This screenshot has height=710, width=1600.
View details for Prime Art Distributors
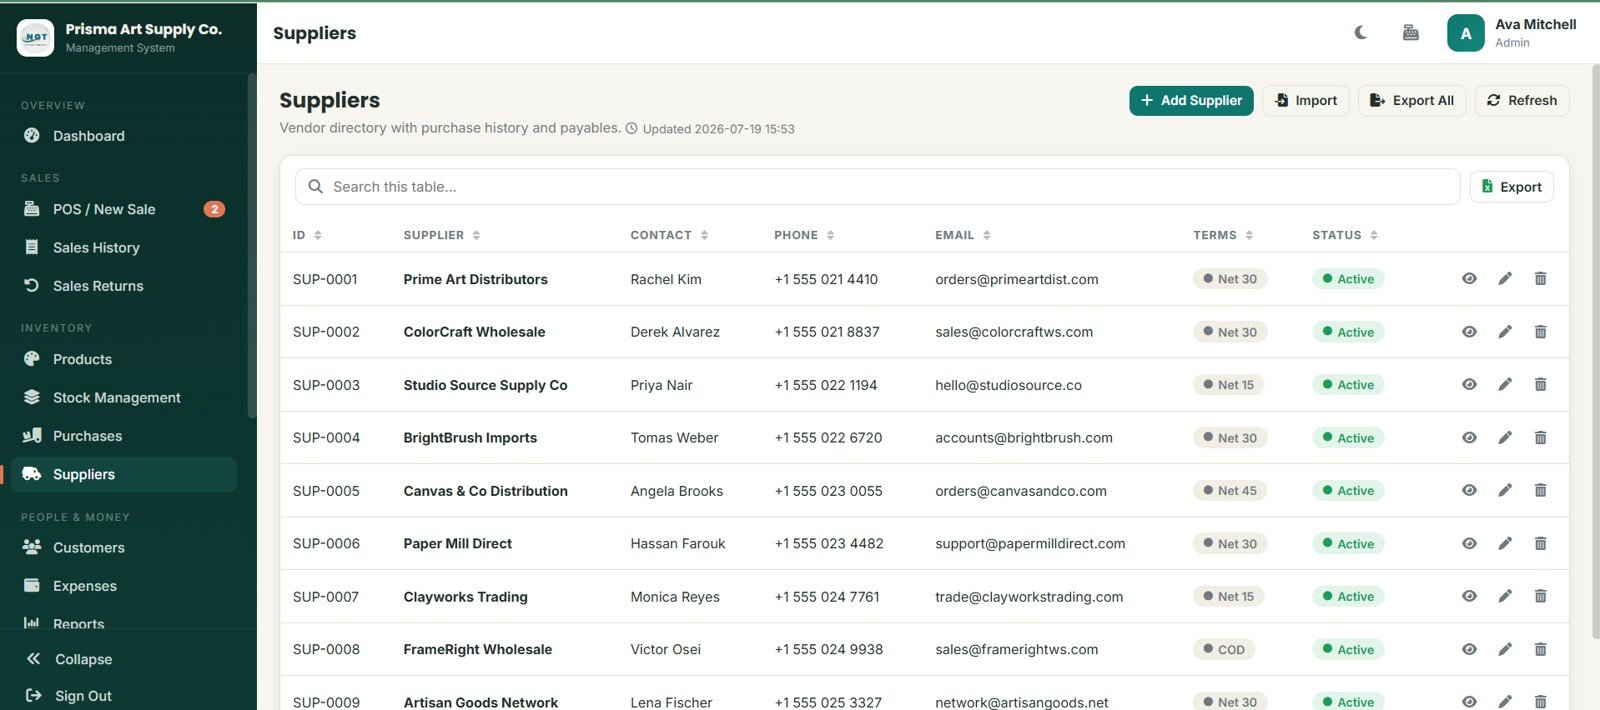(1469, 279)
